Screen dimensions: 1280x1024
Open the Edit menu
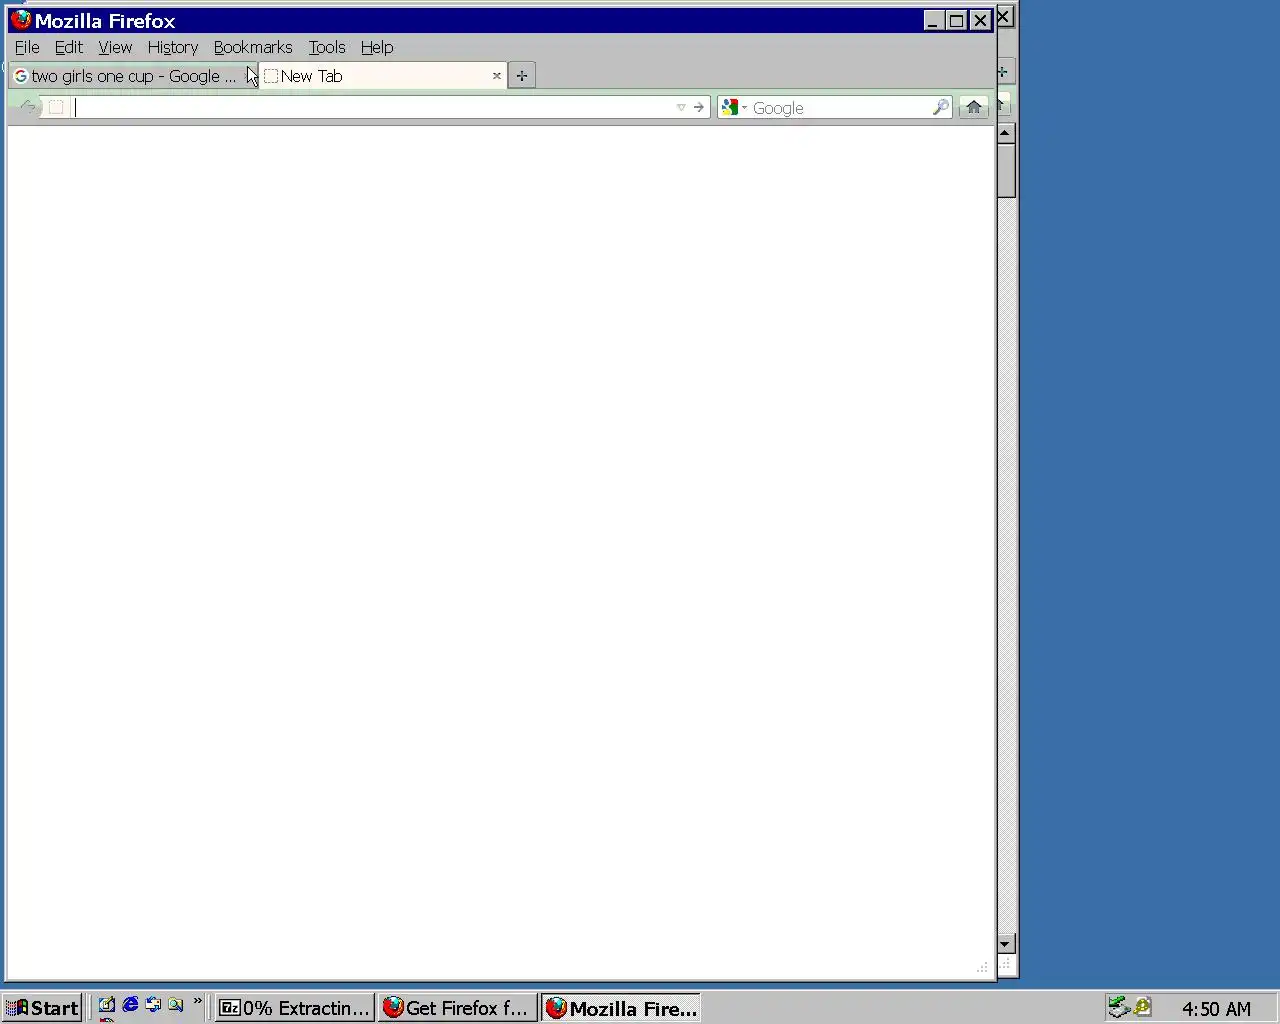pos(69,47)
